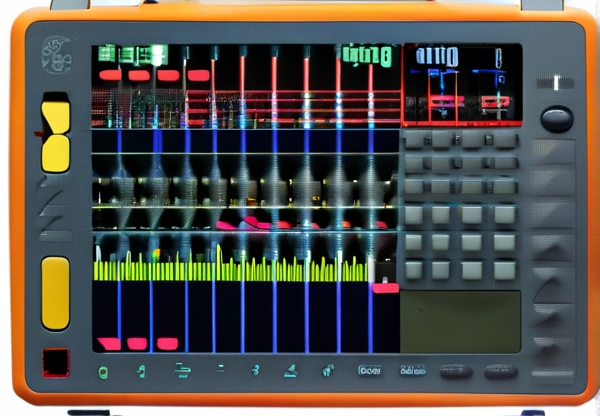This screenshot has width=600, height=416.
Task: Select the second green icon in the bottom toolbar
Action: [142, 372]
